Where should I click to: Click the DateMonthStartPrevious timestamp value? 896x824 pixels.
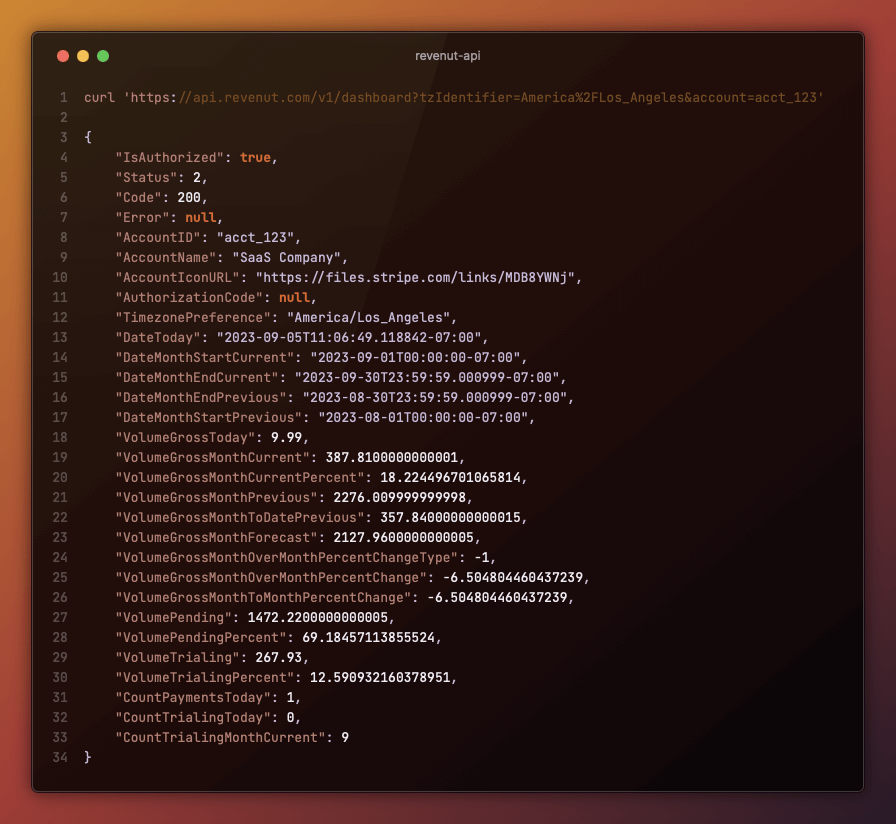point(423,418)
